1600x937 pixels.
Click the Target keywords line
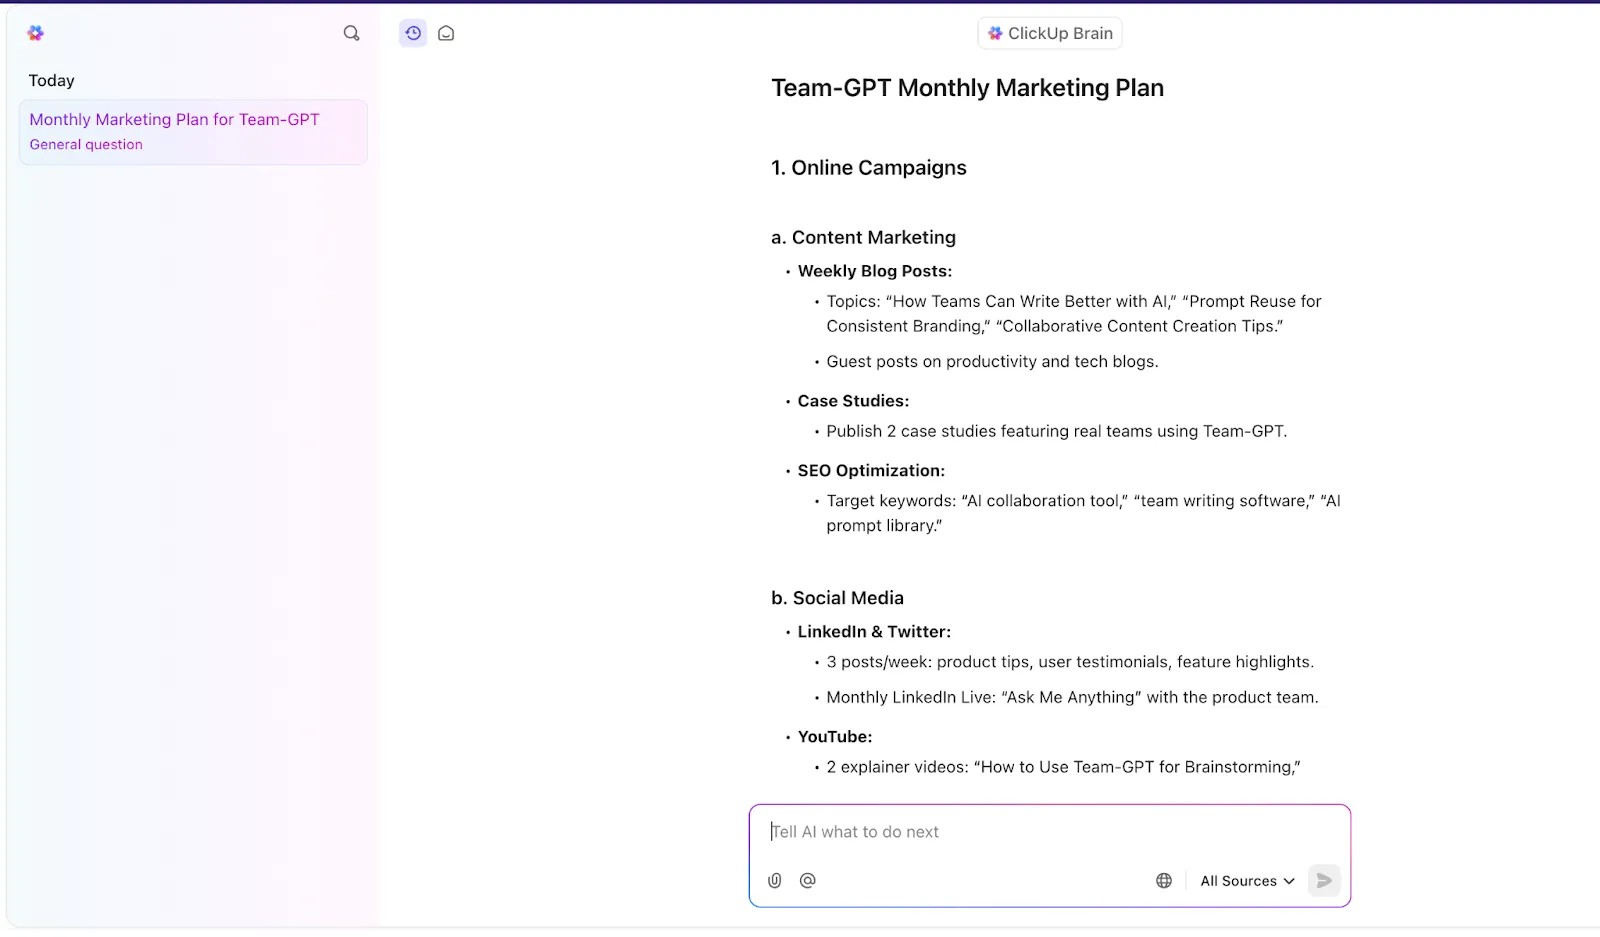(1083, 513)
